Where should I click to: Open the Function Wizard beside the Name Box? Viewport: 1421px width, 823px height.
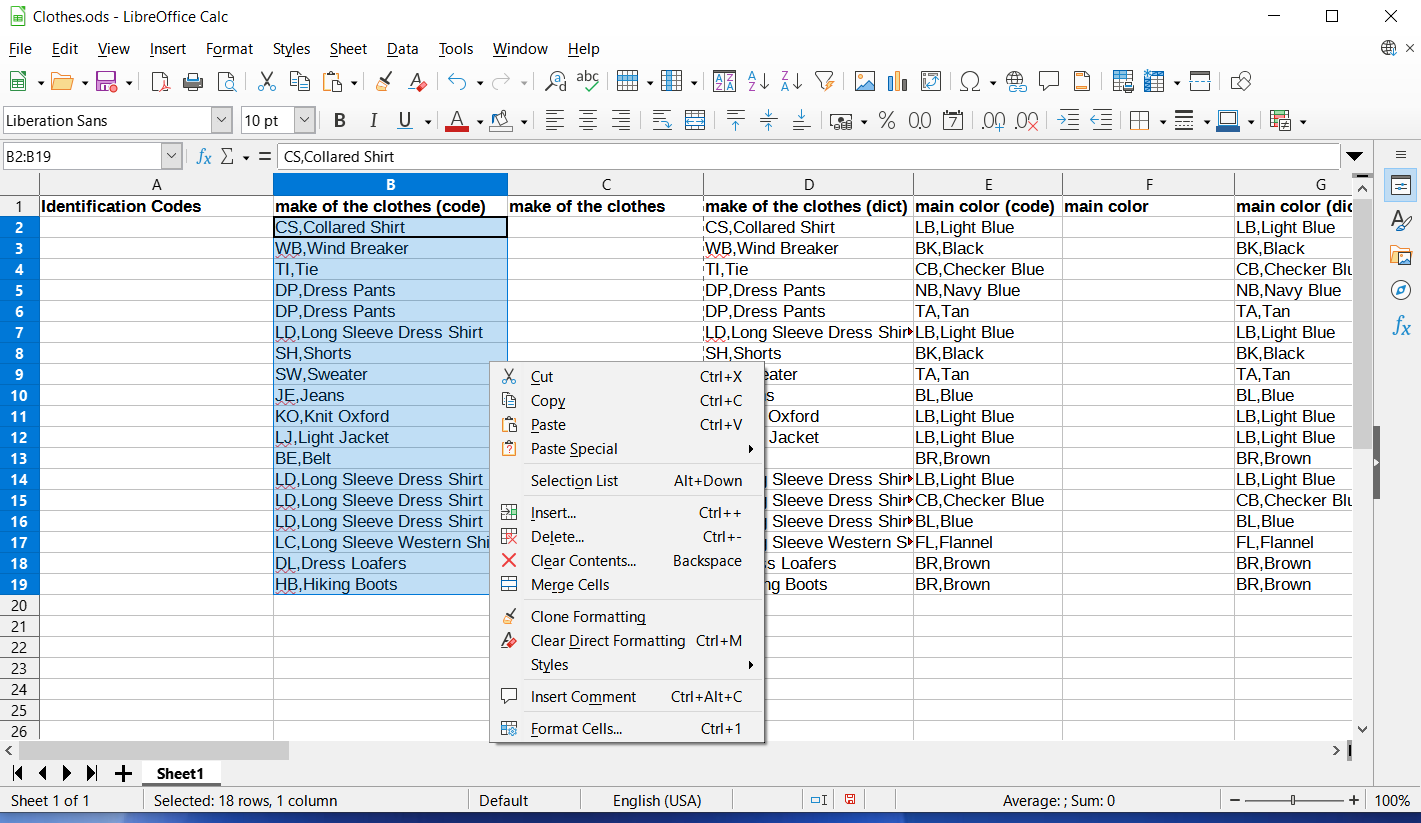coord(204,156)
